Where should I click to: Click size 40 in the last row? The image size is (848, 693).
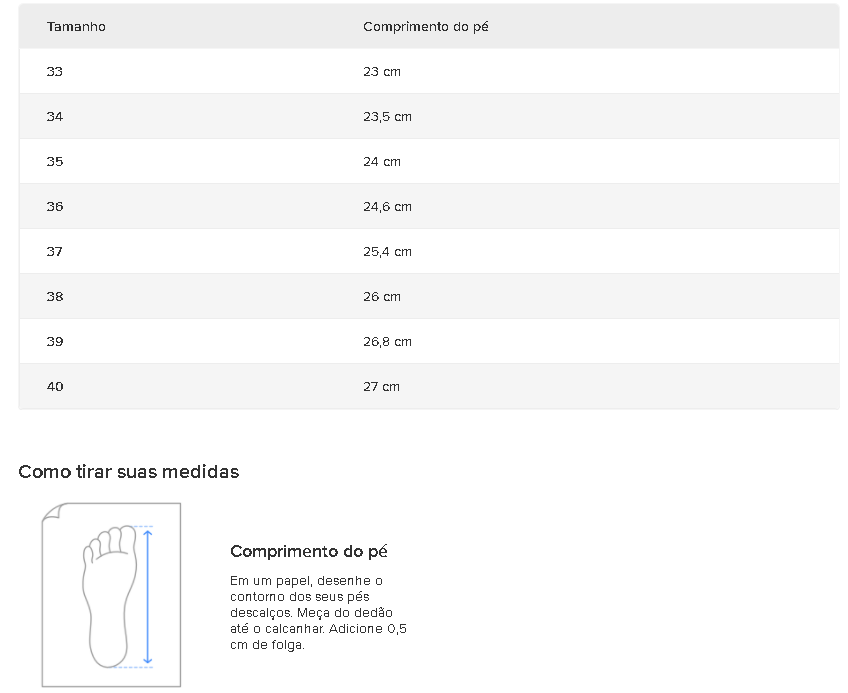pos(55,386)
